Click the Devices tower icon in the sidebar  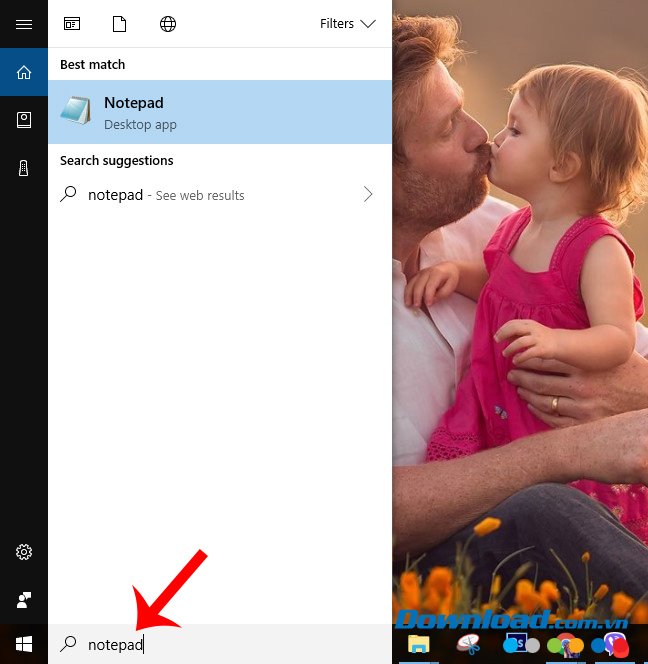24,168
